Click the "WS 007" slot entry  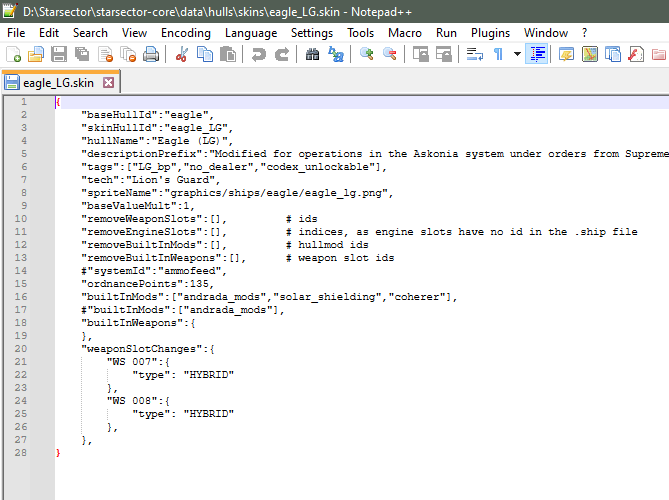pos(138,362)
